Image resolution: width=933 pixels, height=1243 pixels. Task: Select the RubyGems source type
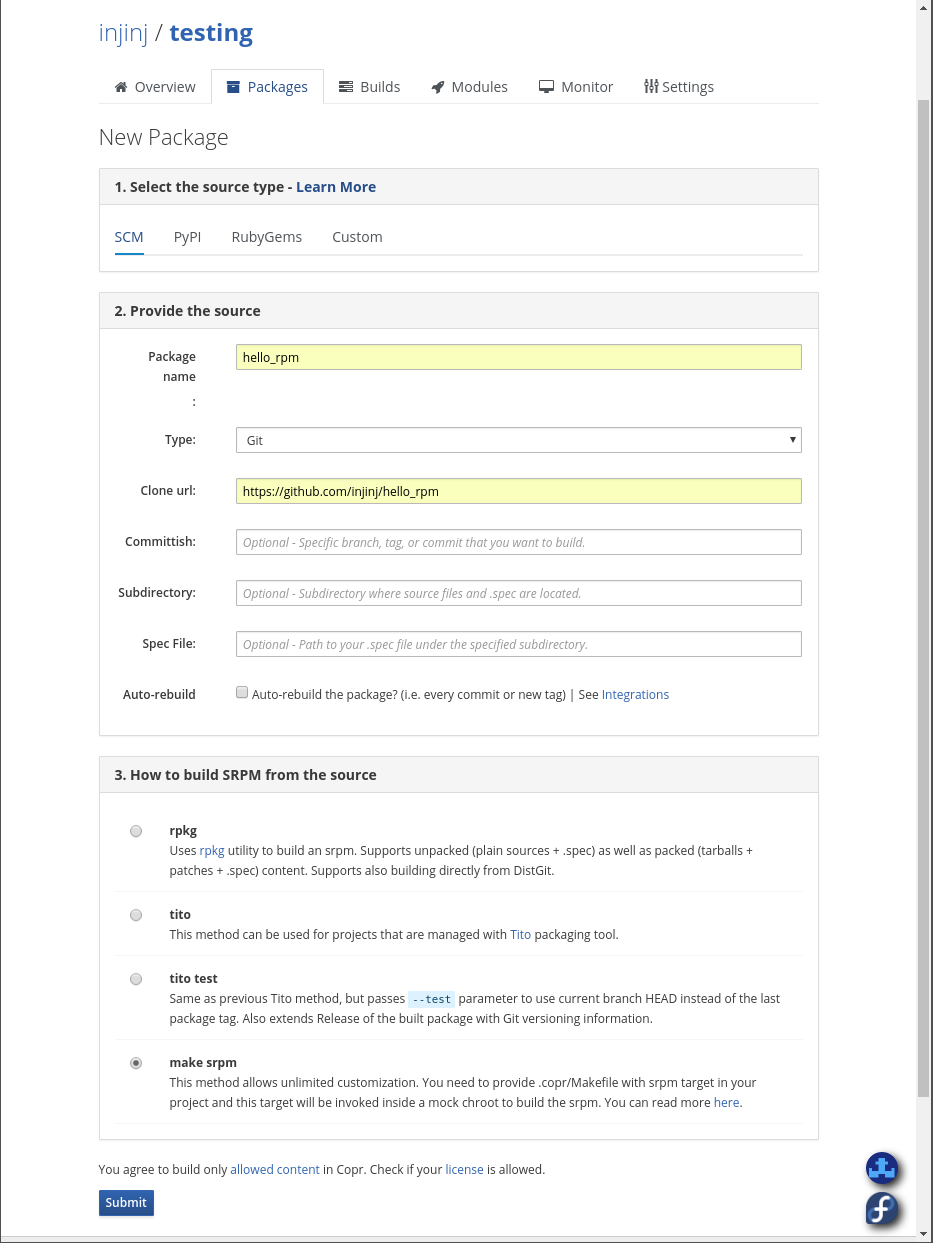[266, 237]
